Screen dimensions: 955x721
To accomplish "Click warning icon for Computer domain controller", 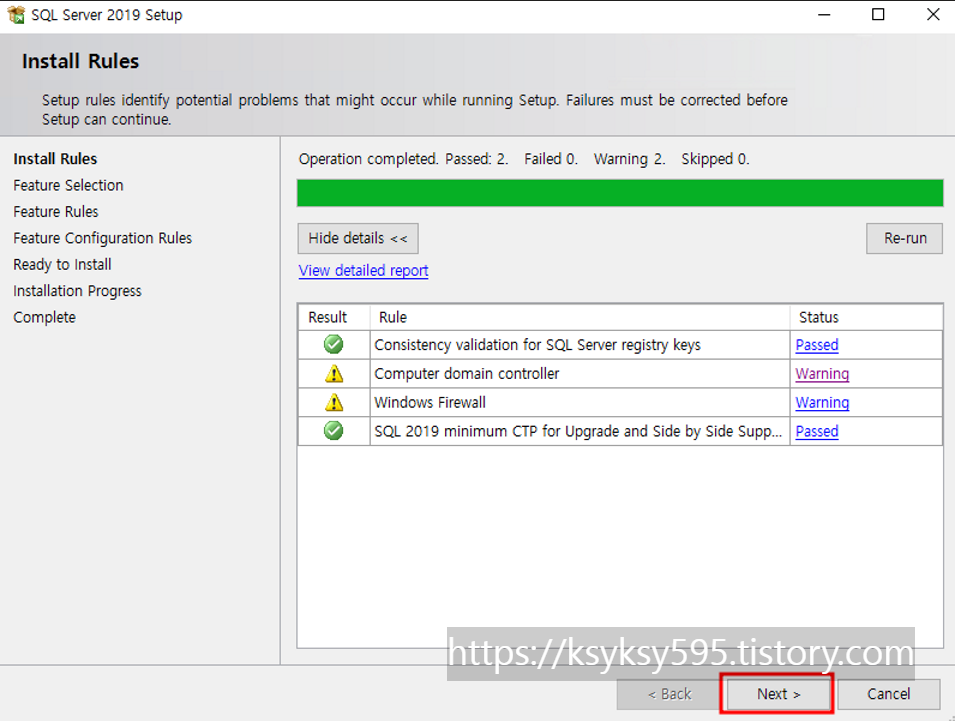I will [334, 373].
